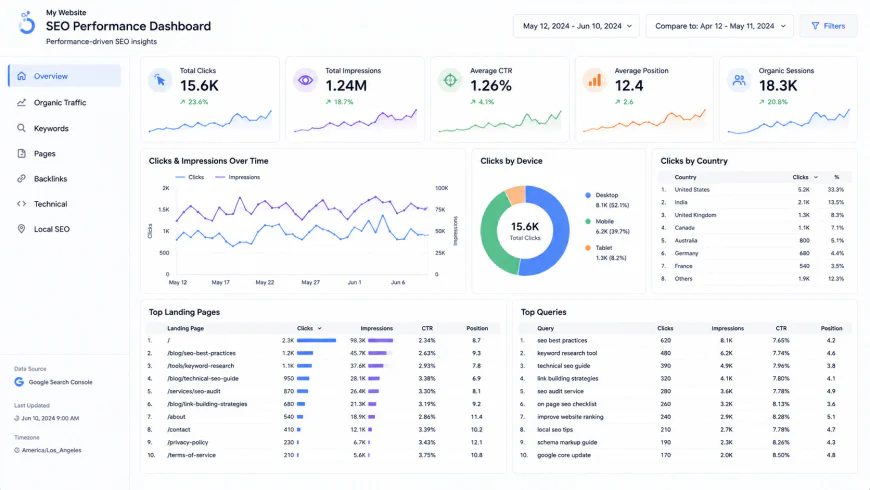Sort Top Landing Pages by Clicks arrow
The image size is (870, 490).
point(320,329)
